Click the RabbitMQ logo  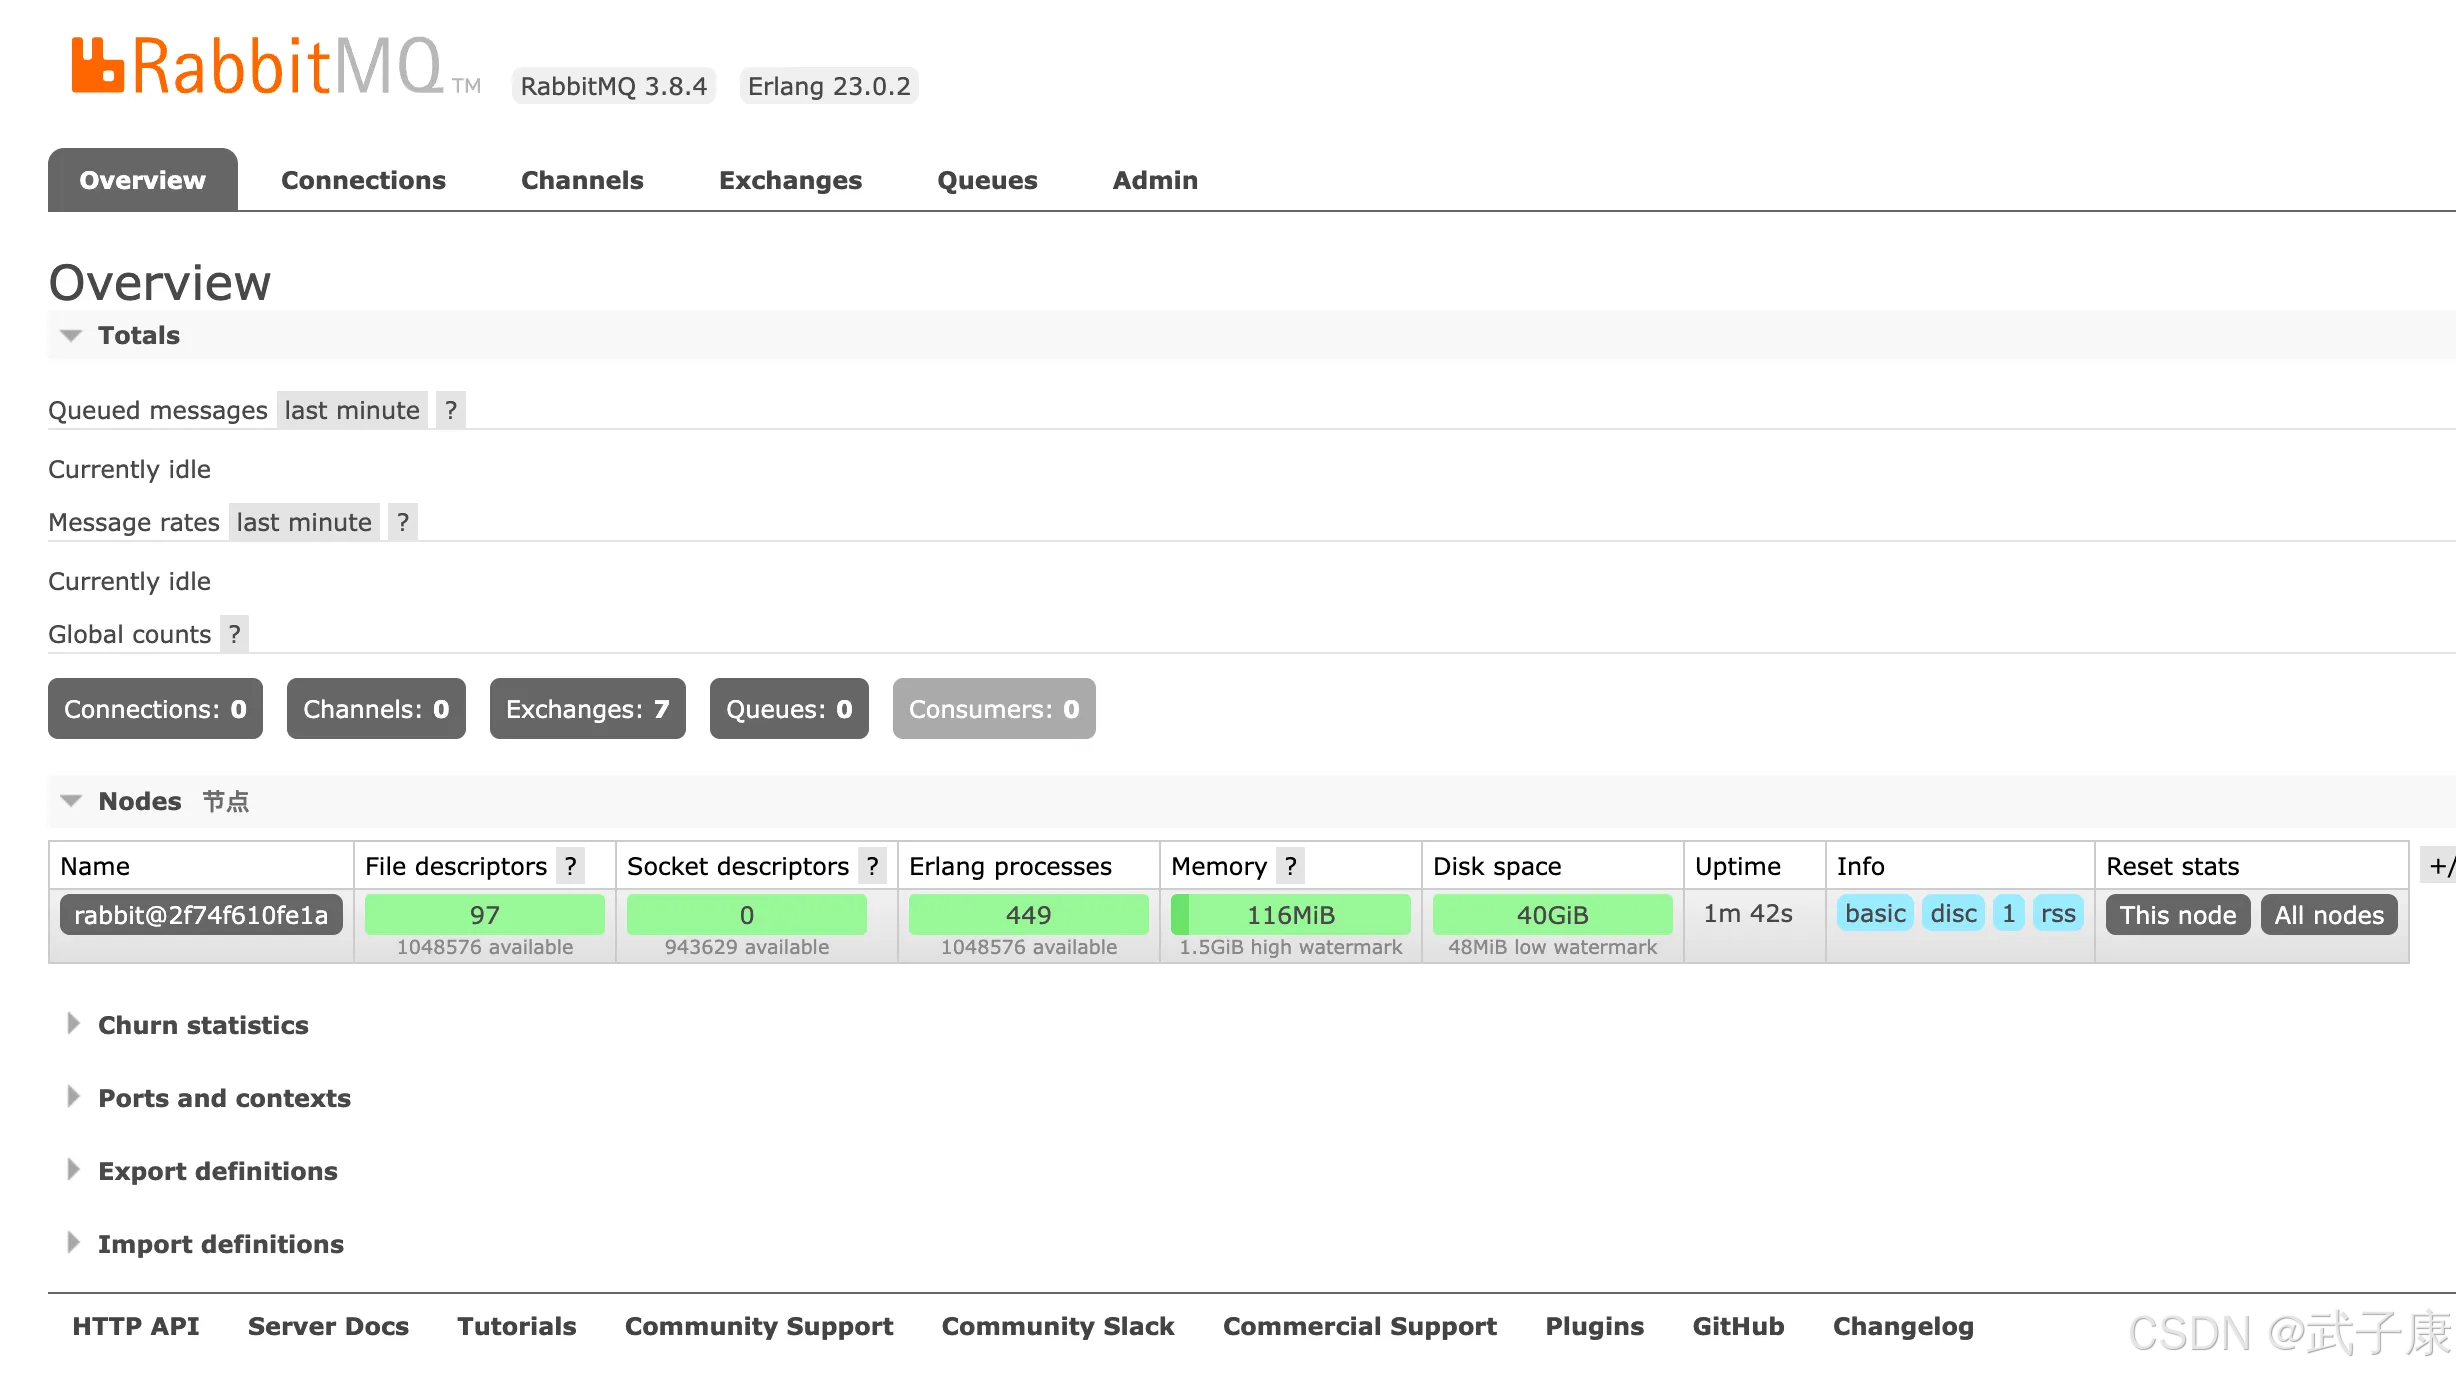pyautogui.click(x=257, y=66)
